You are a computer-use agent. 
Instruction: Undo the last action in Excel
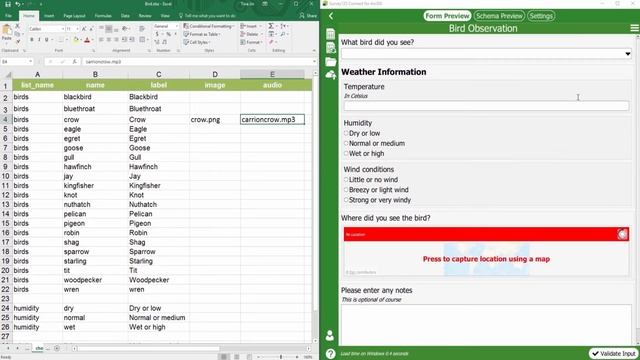[18, 4]
